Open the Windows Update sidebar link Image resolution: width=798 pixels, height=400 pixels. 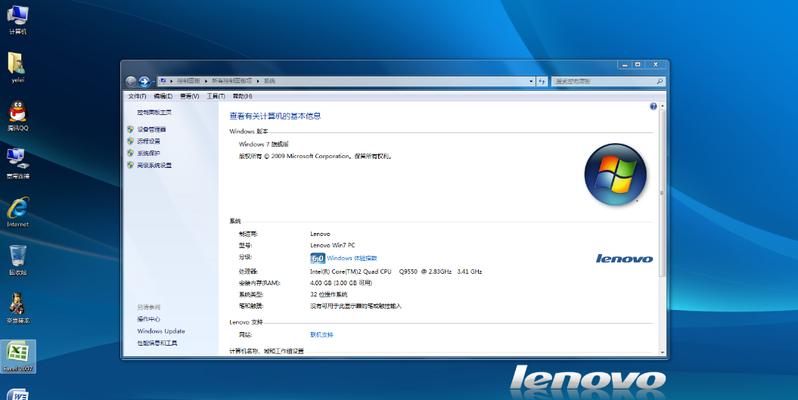click(x=161, y=331)
